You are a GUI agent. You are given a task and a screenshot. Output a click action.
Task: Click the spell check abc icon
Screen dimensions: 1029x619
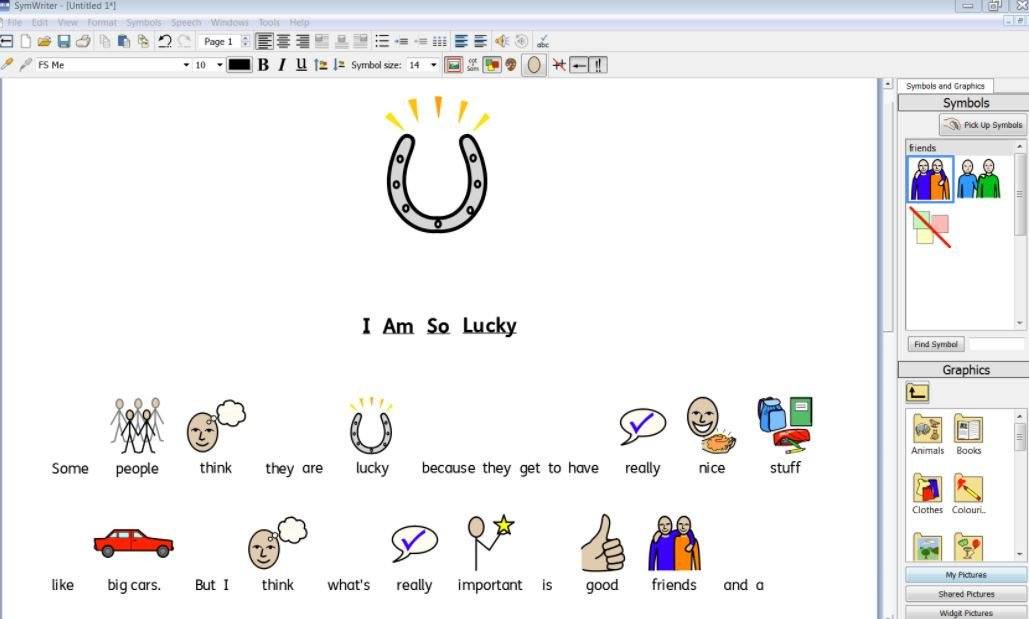(x=543, y=41)
